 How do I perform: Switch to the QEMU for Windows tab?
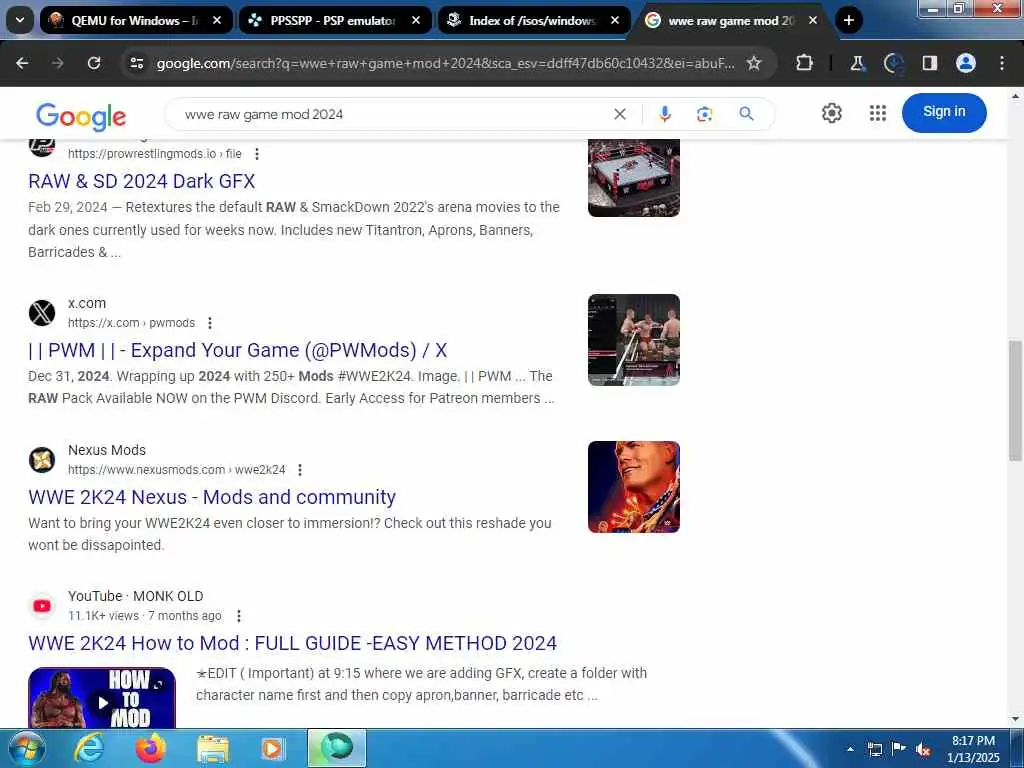pyautogui.click(x=135, y=20)
